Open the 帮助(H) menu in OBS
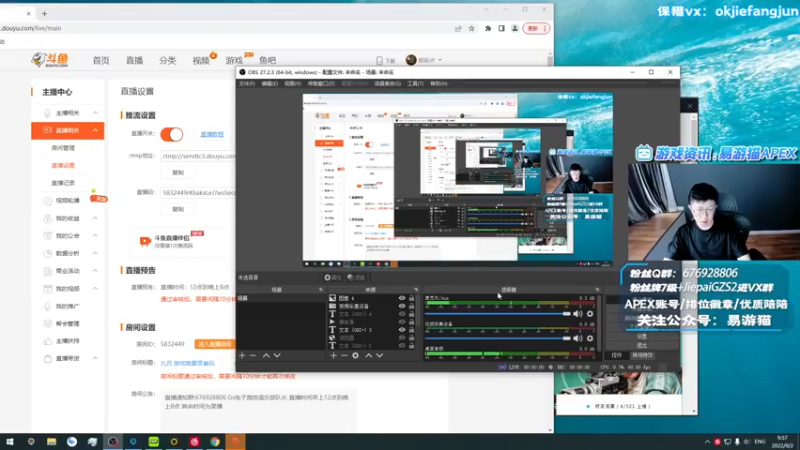The height and width of the screenshot is (450, 800). click(438, 84)
